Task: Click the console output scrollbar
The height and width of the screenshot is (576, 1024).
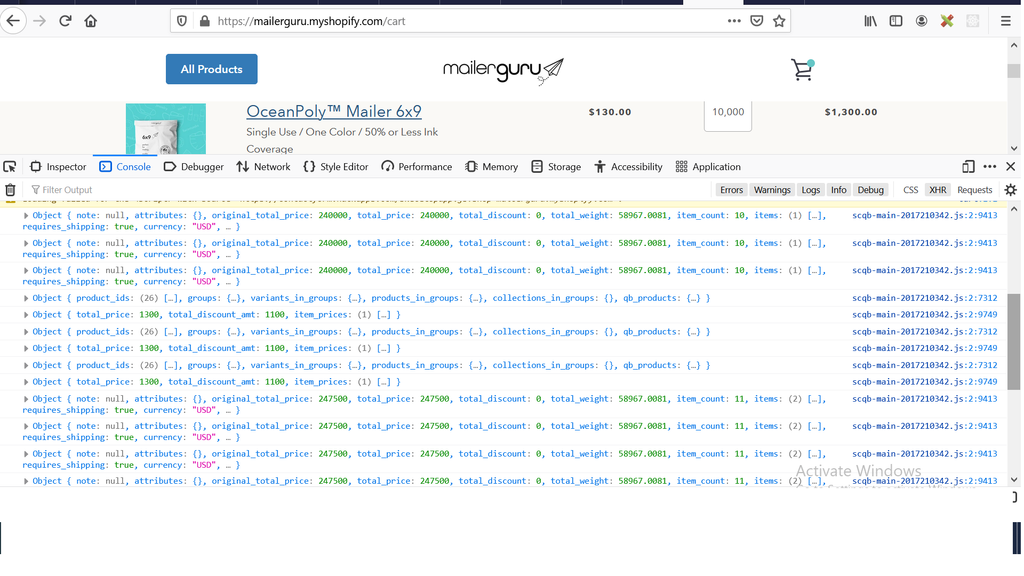Action: point(1014,341)
